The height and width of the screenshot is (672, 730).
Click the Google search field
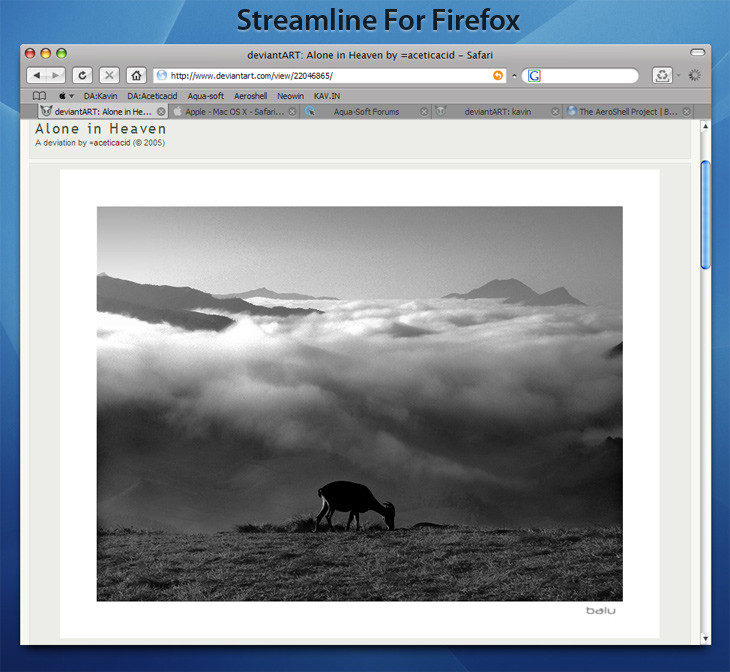pos(580,75)
